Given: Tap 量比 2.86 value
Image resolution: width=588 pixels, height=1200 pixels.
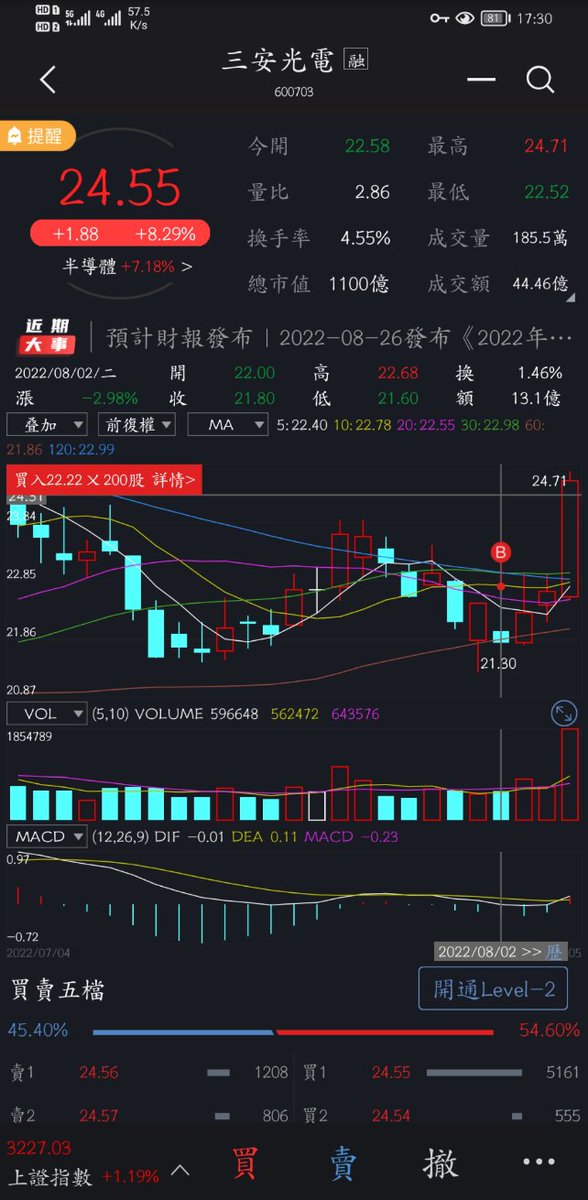Looking at the screenshot, I should click(373, 192).
